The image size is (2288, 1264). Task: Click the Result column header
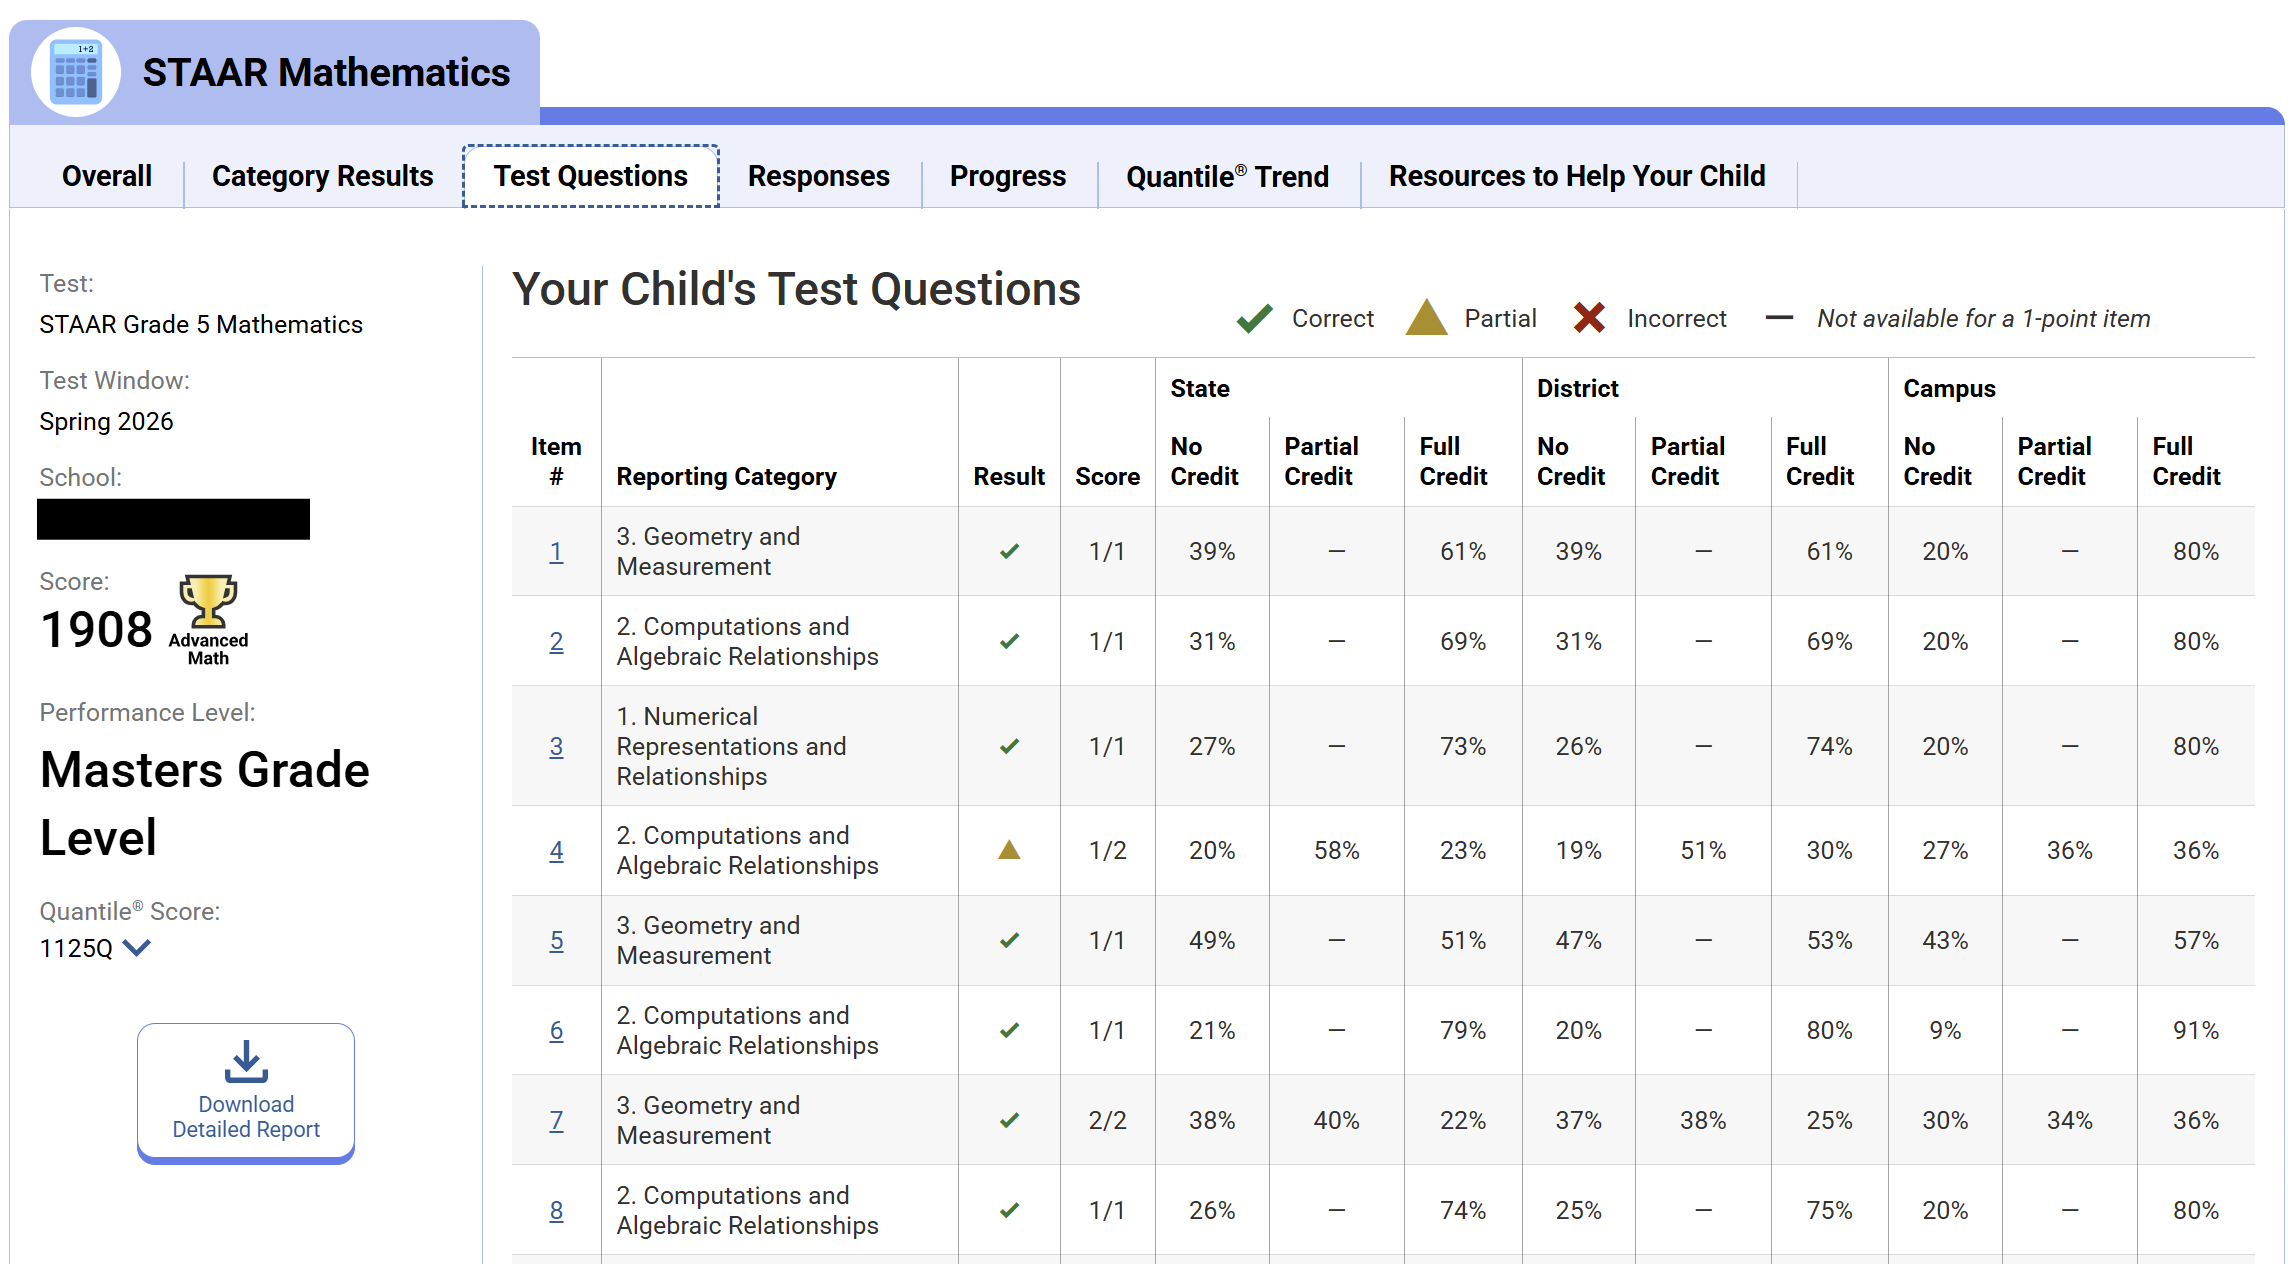point(1009,476)
